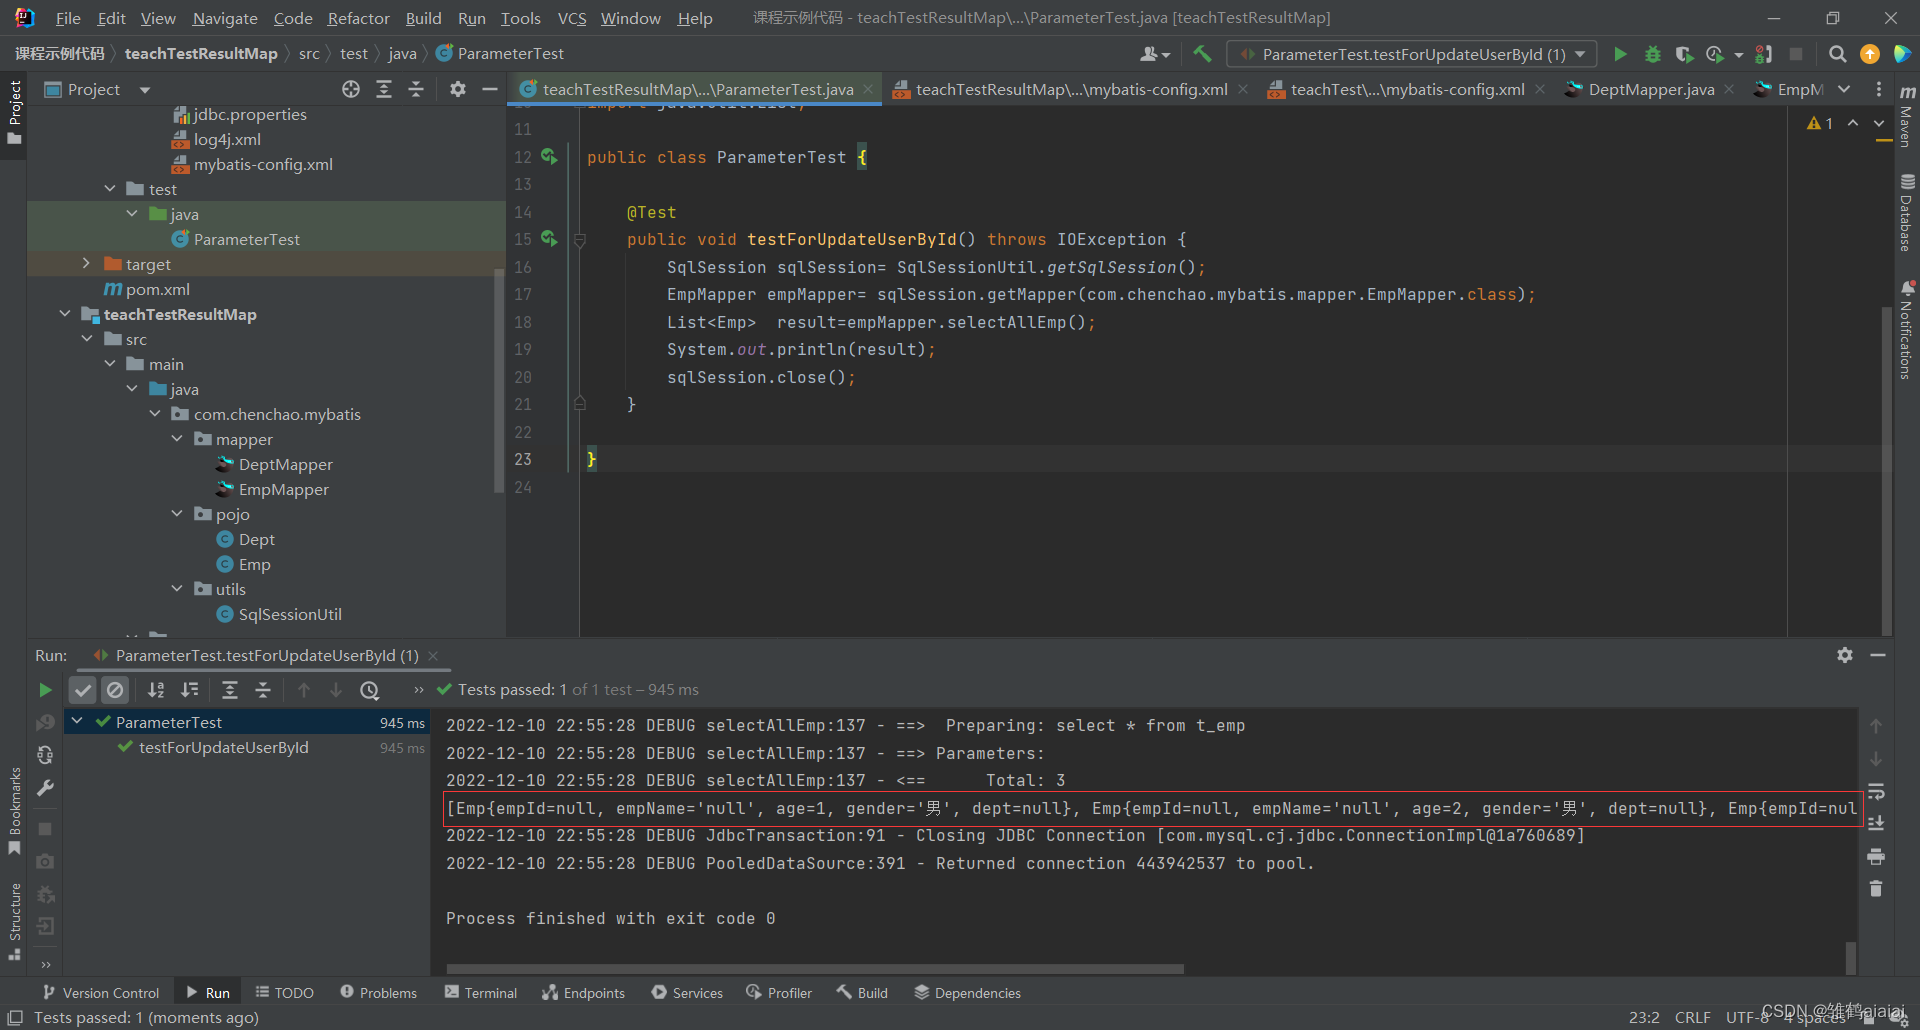This screenshot has height=1030, width=1920.
Task: Toggle Show Ignored tests filter button
Action: pyautogui.click(x=115, y=690)
